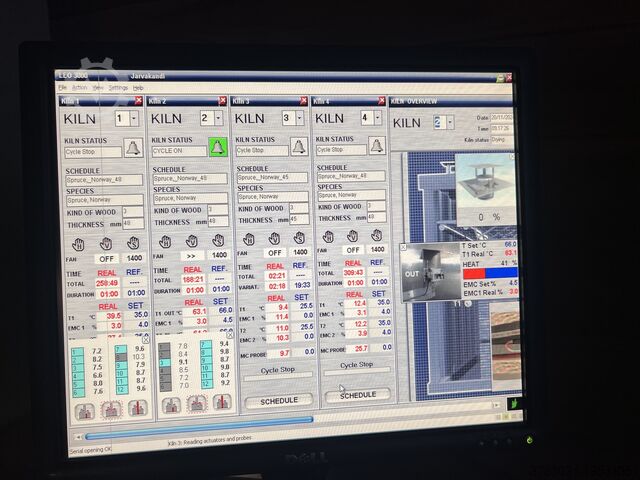Click the alarm bell icon in Kiln 3
The image size is (640, 480).
coord(297,147)
